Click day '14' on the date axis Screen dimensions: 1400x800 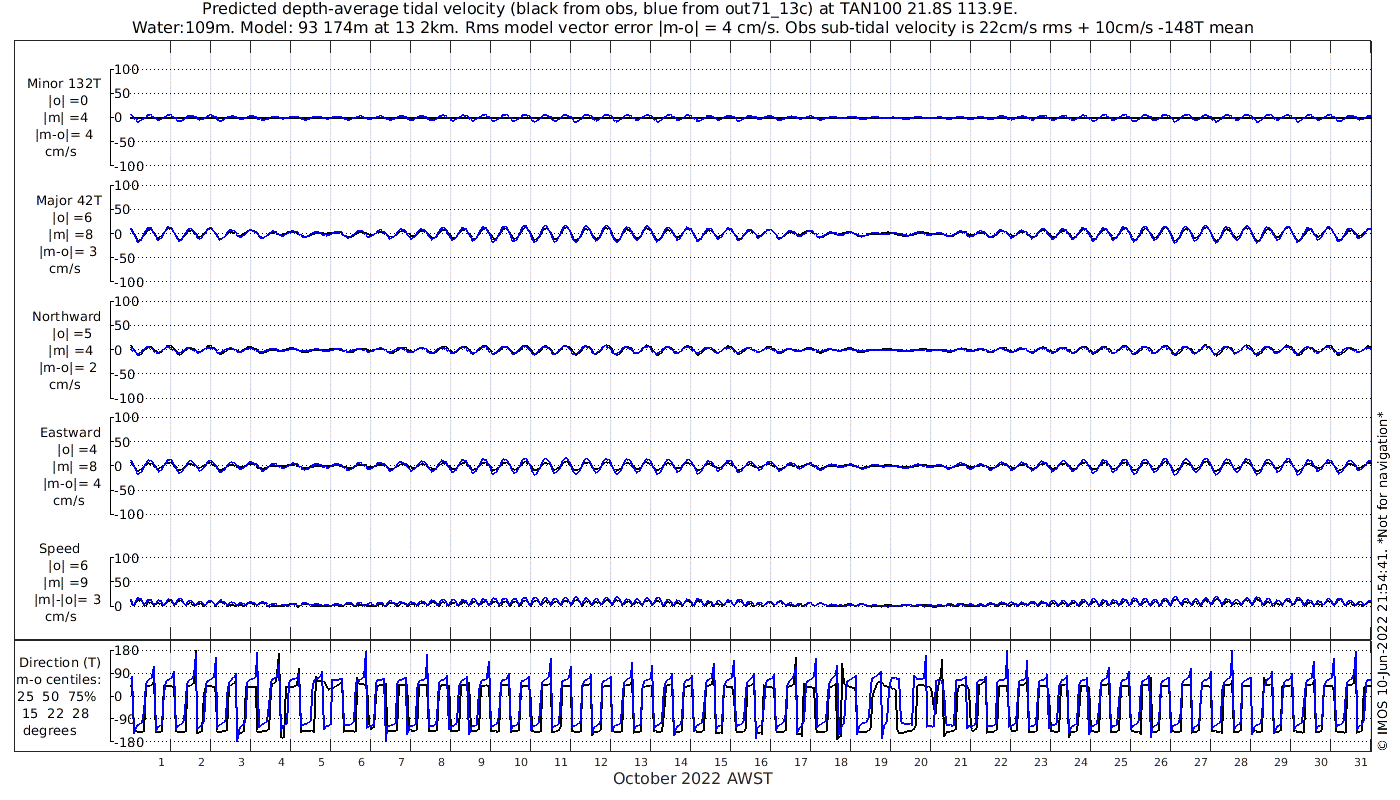(x=681, y=762)
